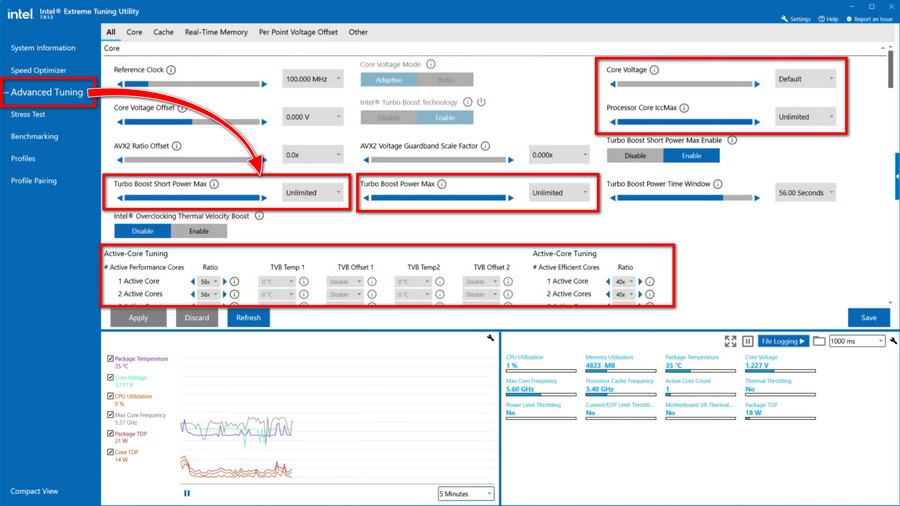The width and height of the screenshot is (900, 506).
Task: Open the 5 Minutes graph range dropdown
Action: (x=465, y=493)
